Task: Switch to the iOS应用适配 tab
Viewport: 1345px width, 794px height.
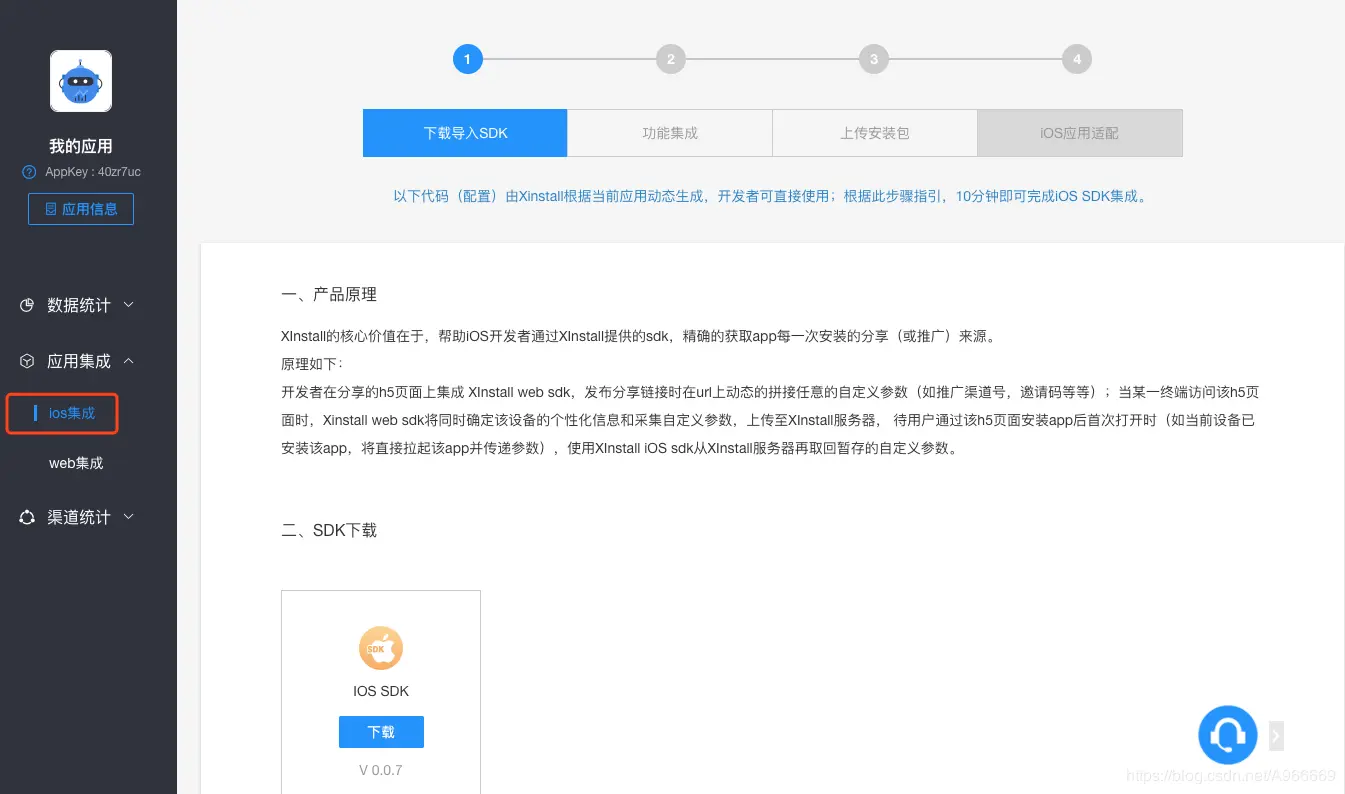Action: pyautogui.click(x=1080, y=133)
